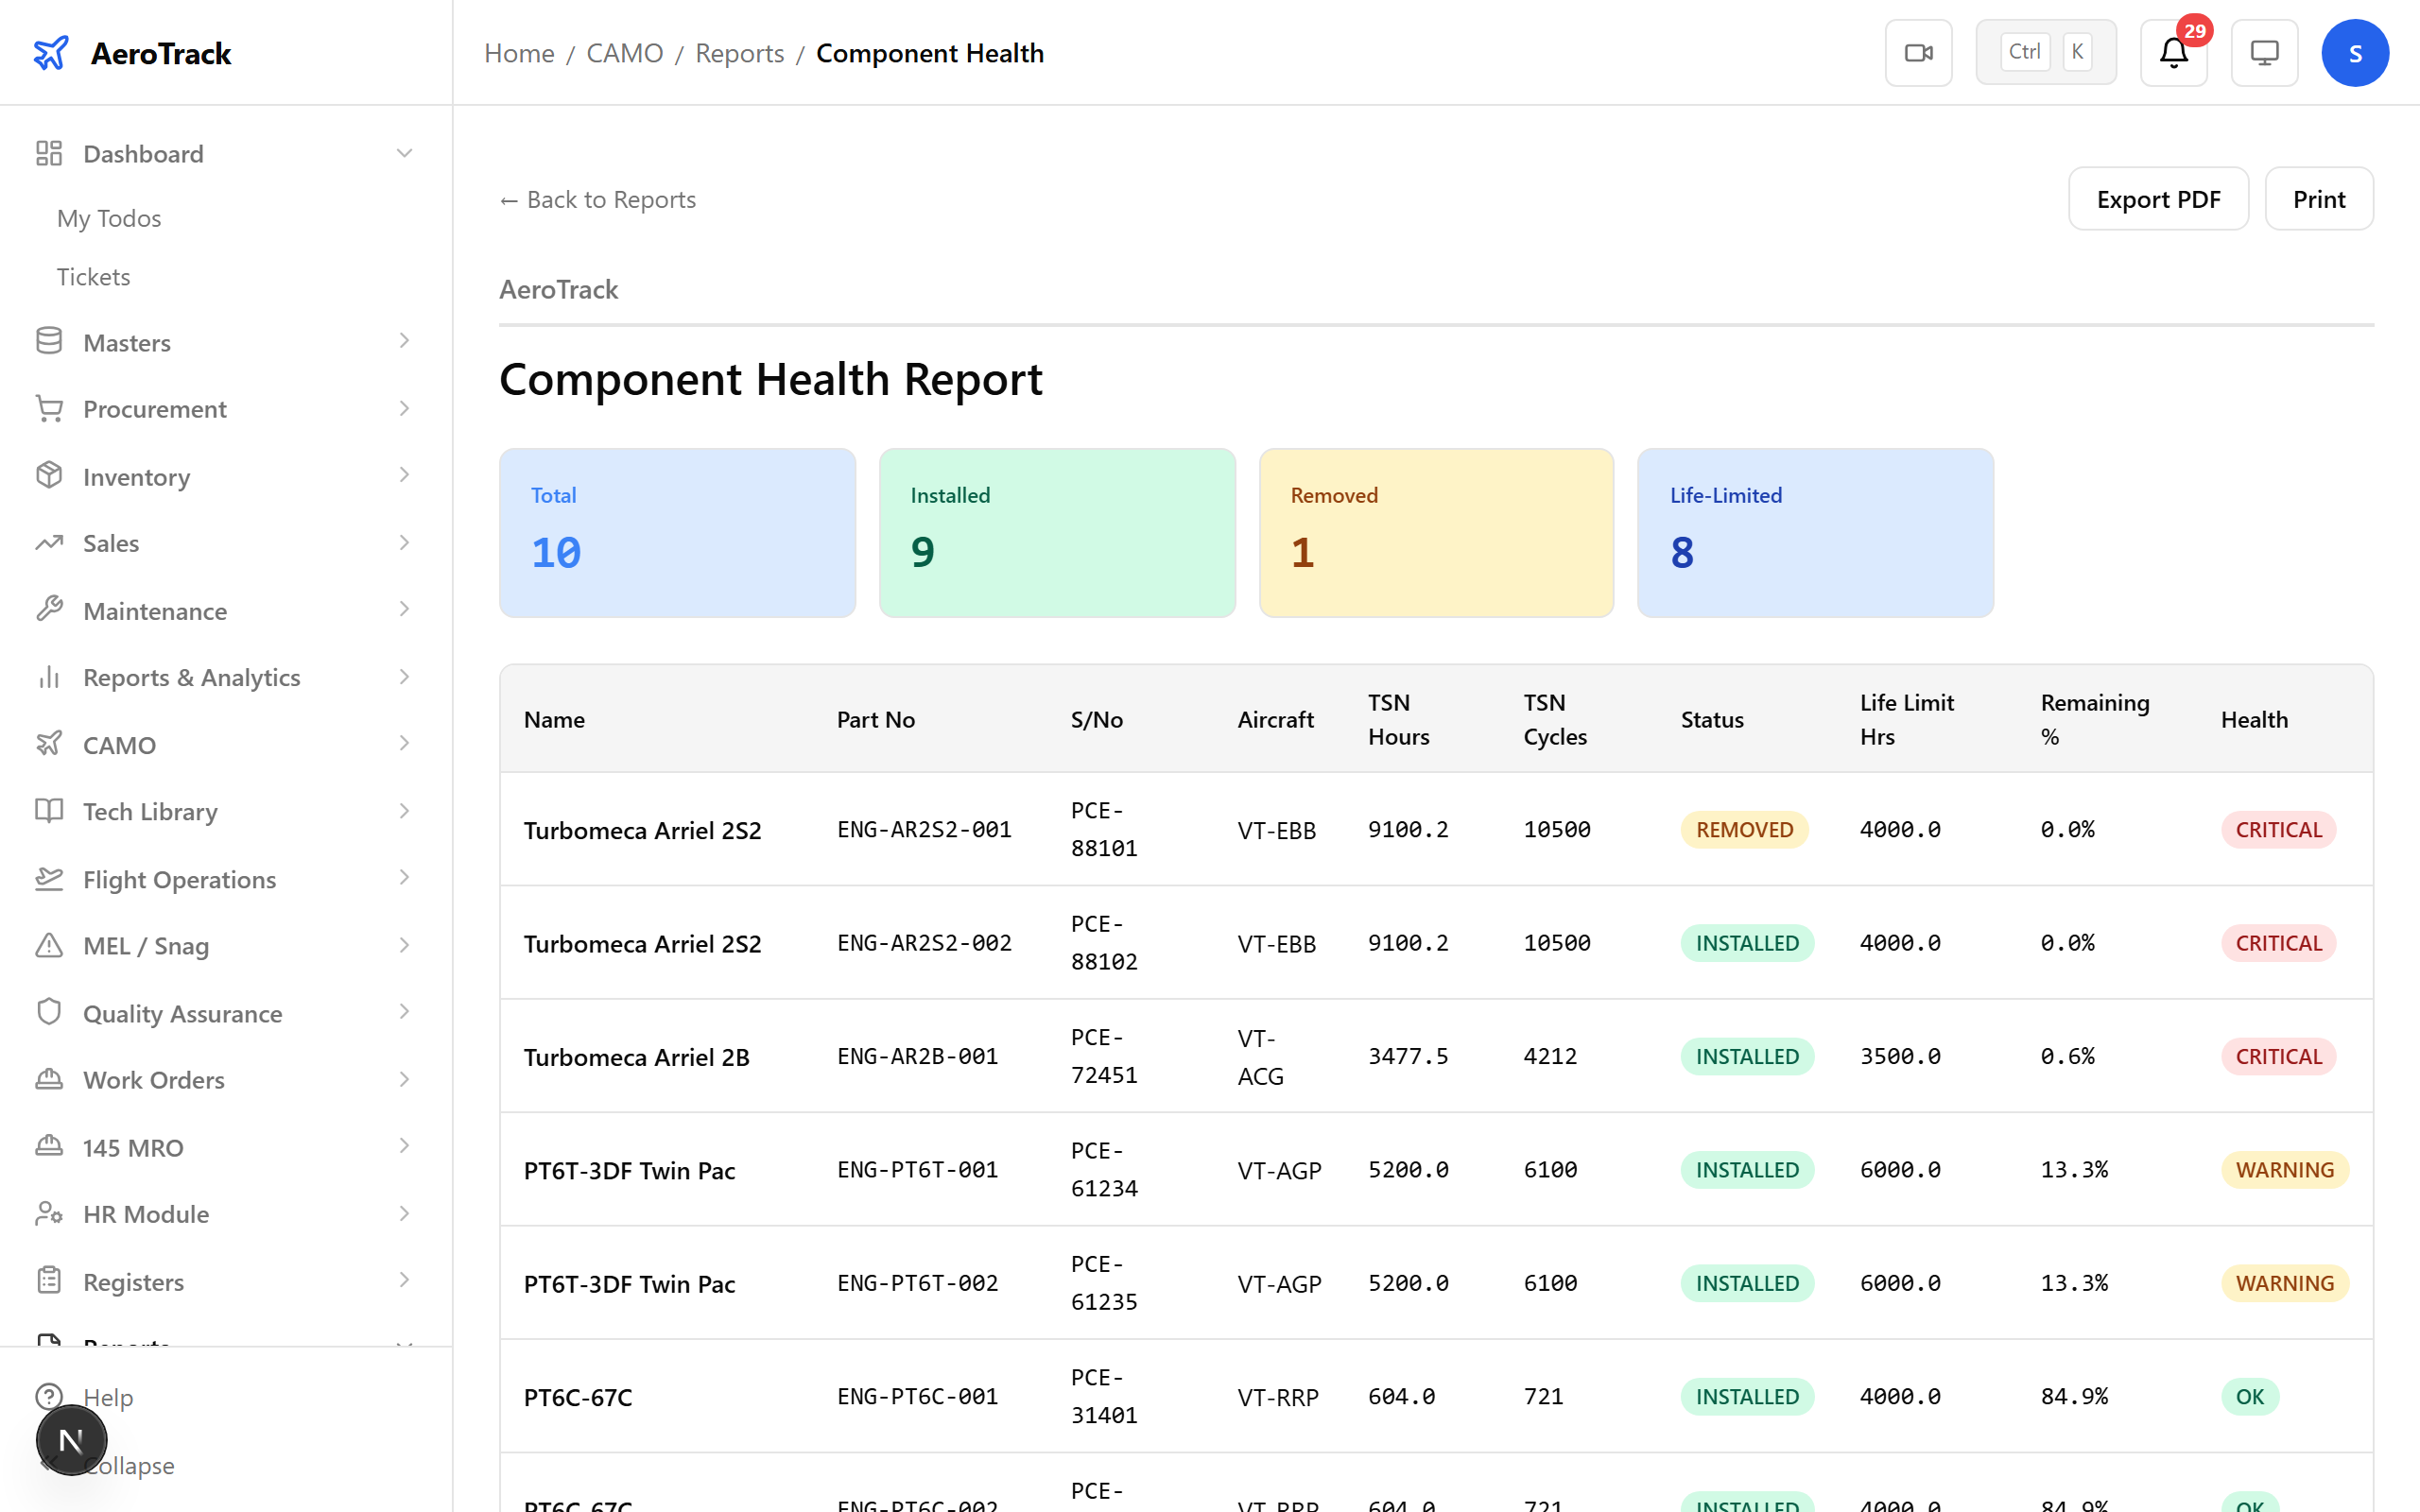Click the Installed summary card showing 9

click(1057, 532)
